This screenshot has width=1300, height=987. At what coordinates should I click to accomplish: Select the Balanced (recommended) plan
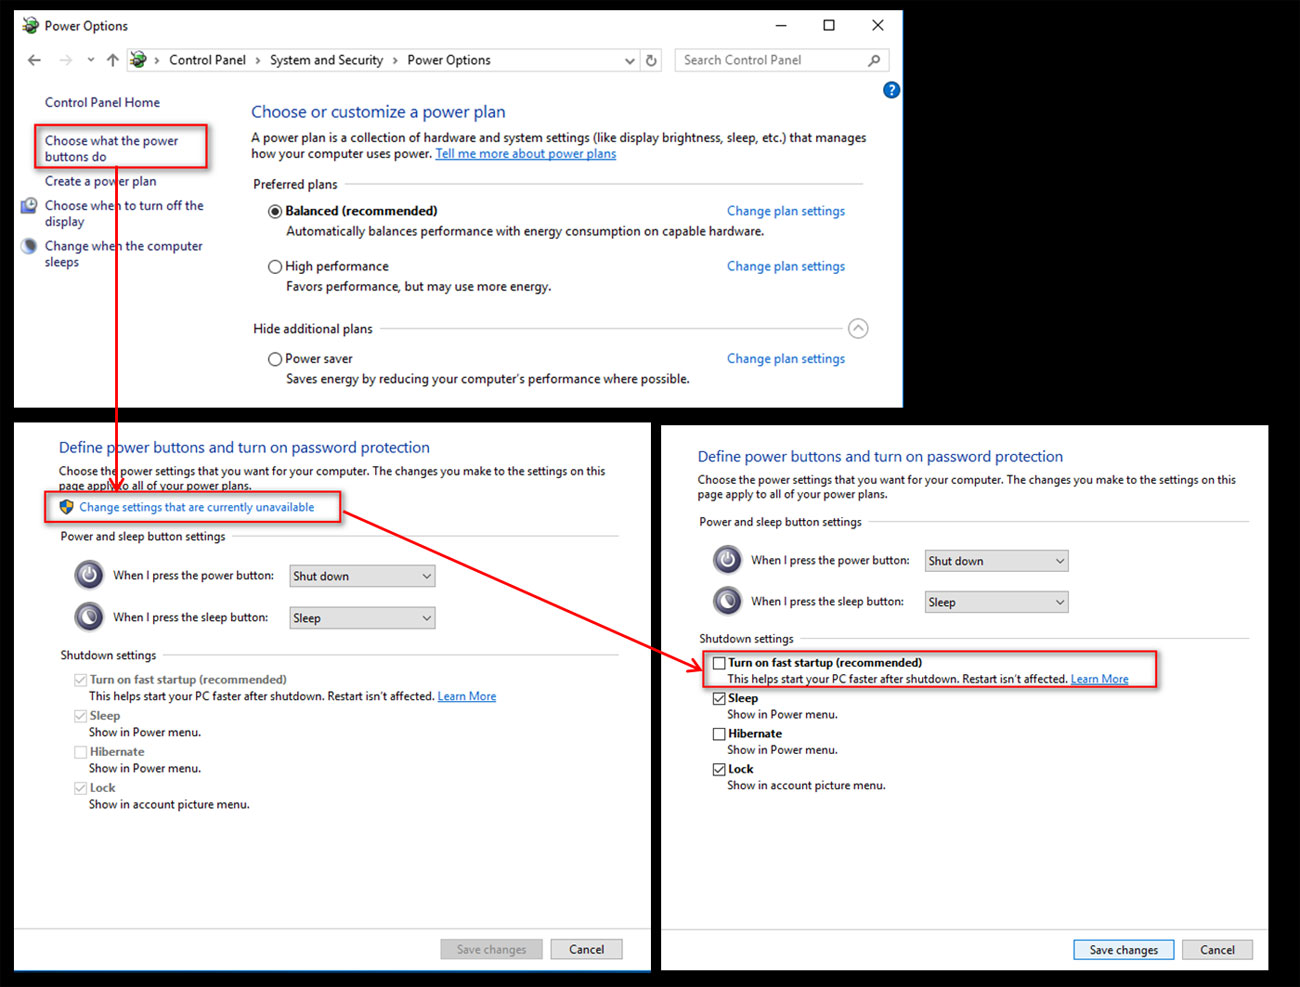(x=275, y=211)
